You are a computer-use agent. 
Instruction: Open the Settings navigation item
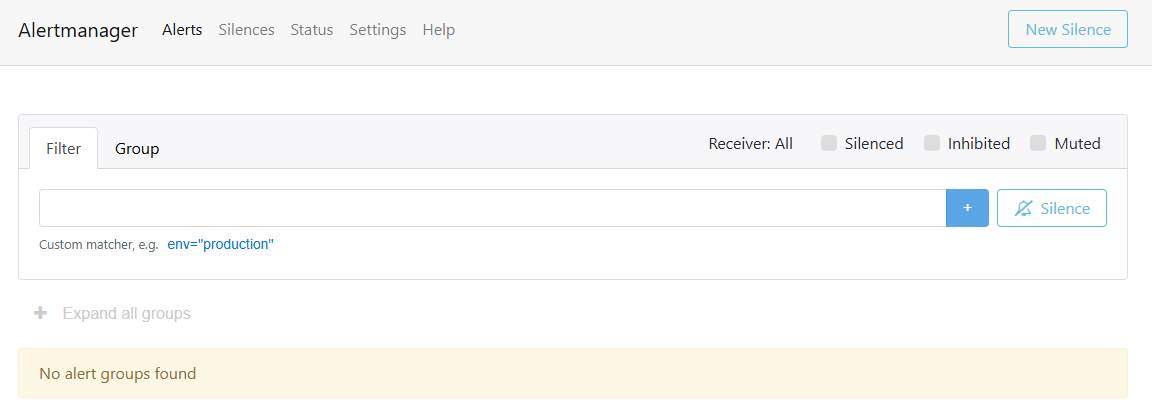378,30
